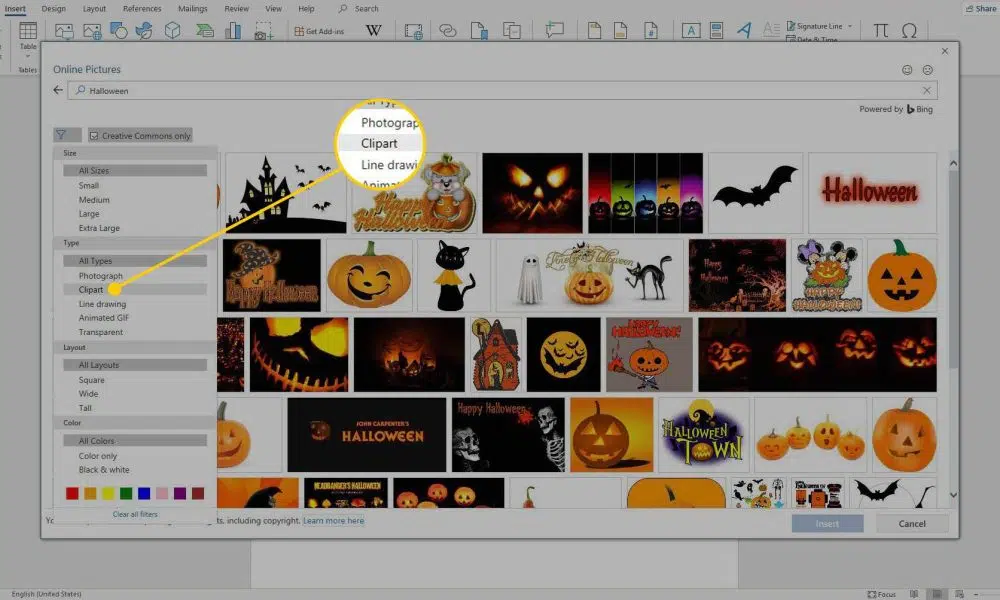Open the Shapes gallery icon
Image resolution: width=1000 pixels, height=600 pixels.
coord(119,30)
